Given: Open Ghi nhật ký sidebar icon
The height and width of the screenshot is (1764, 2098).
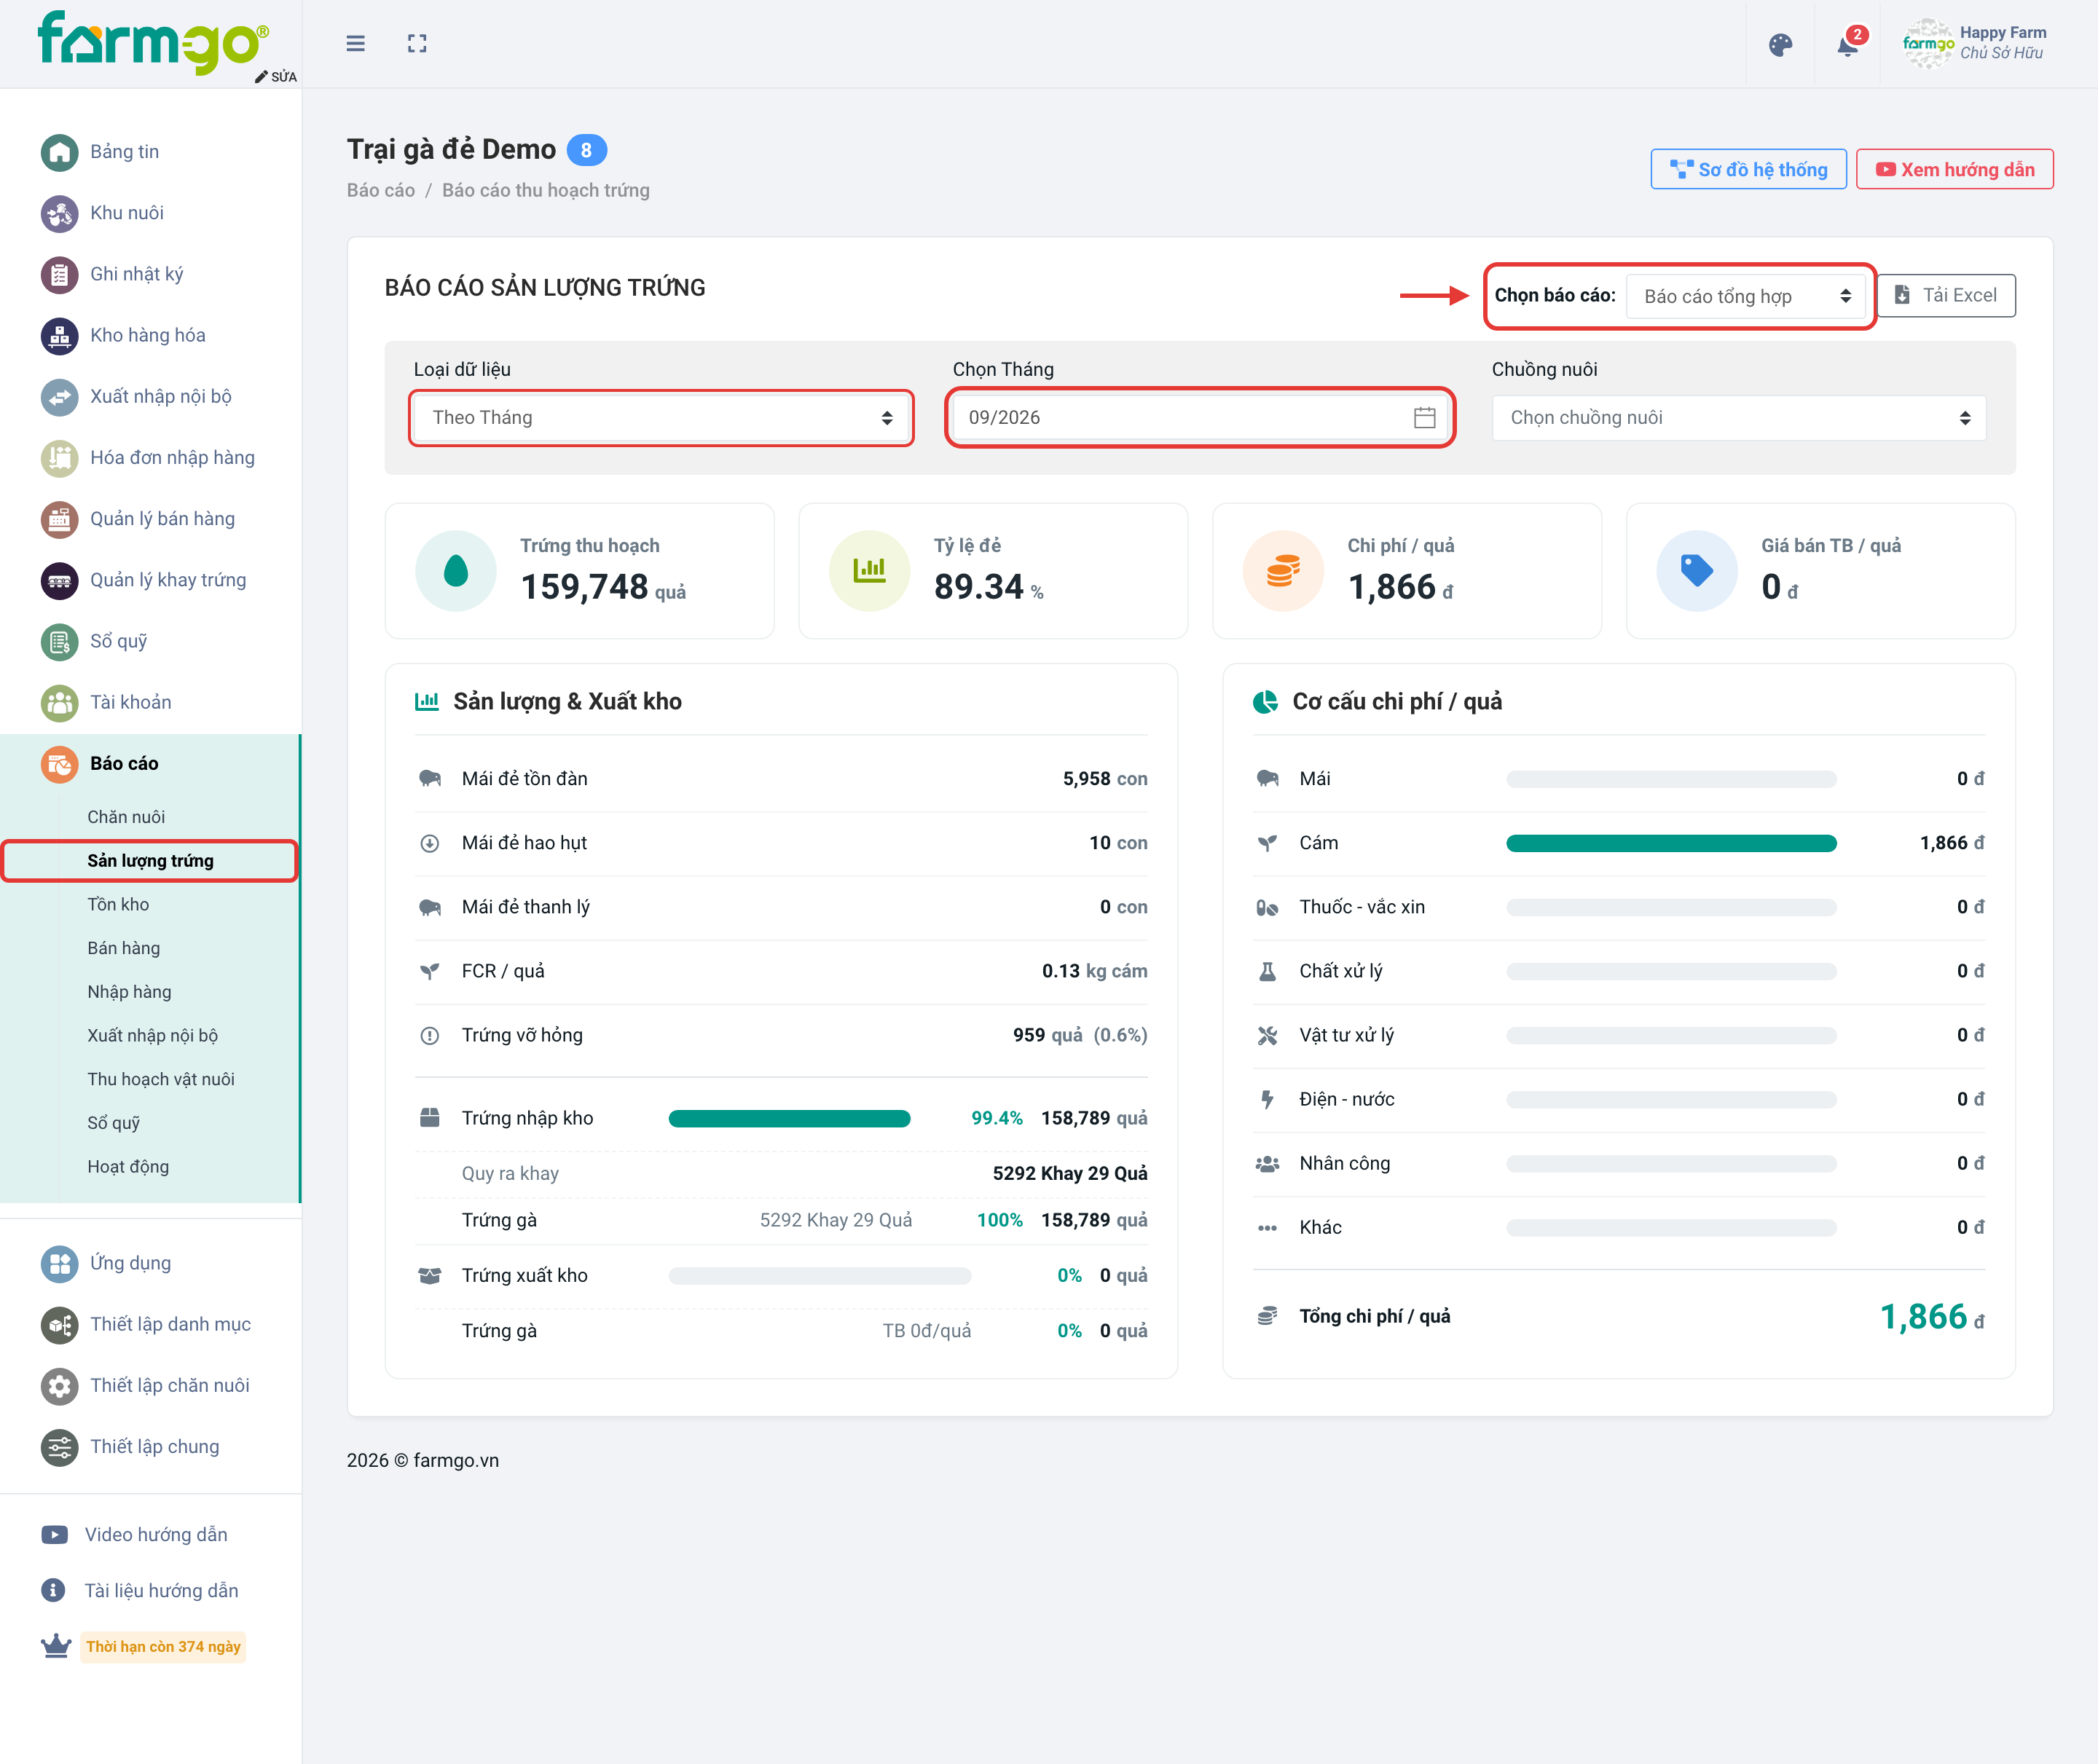Looking at the screenshot, I should tap(59, 274).
